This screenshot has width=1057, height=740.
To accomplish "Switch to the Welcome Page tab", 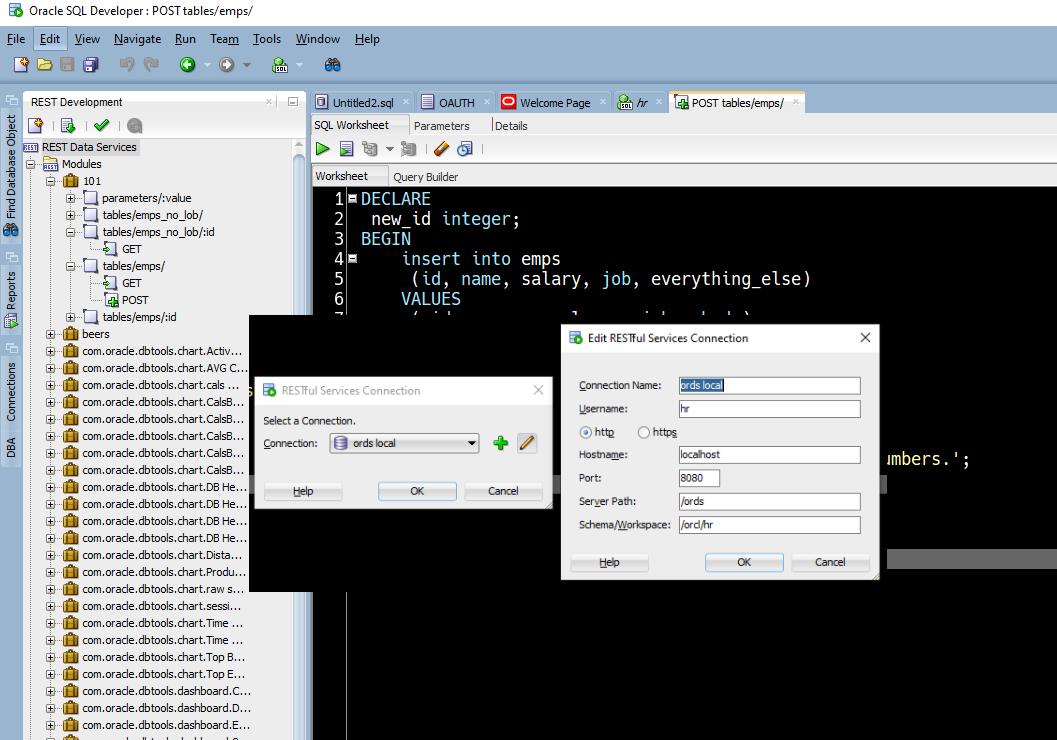I will tap(555, 102).
